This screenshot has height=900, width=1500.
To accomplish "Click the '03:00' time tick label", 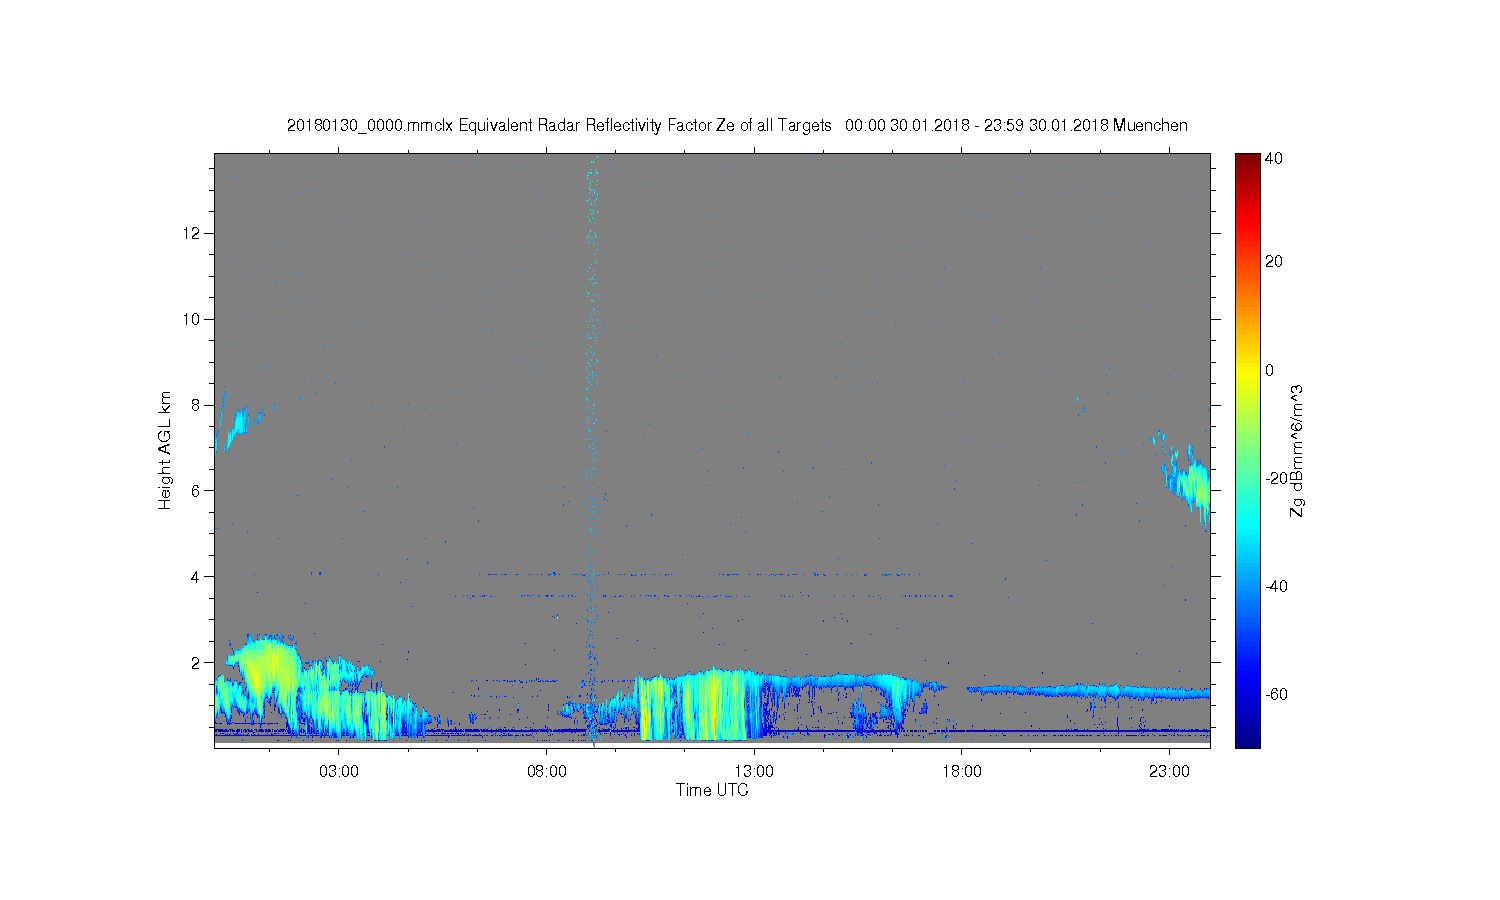I will pyautogui.click(x=339, y=772).
